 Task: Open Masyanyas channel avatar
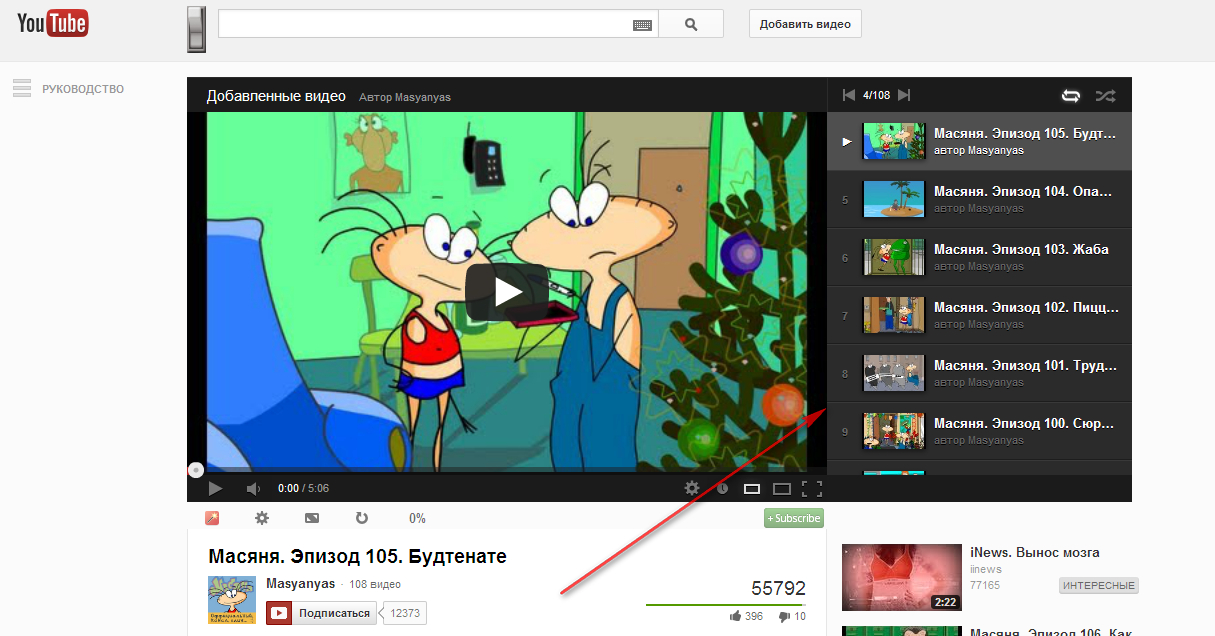click(x=232, y=600)
